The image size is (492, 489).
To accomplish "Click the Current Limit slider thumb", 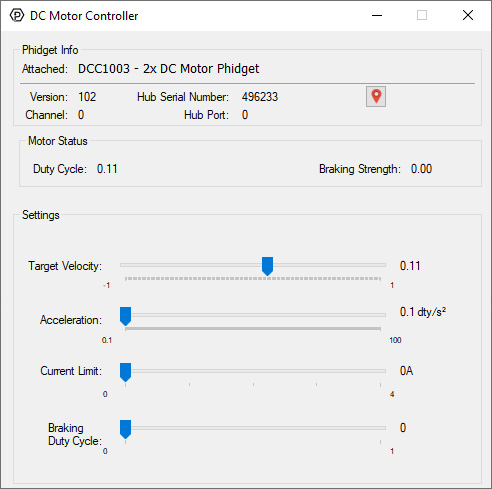I will pyautogui.click(x=126, y=372).
